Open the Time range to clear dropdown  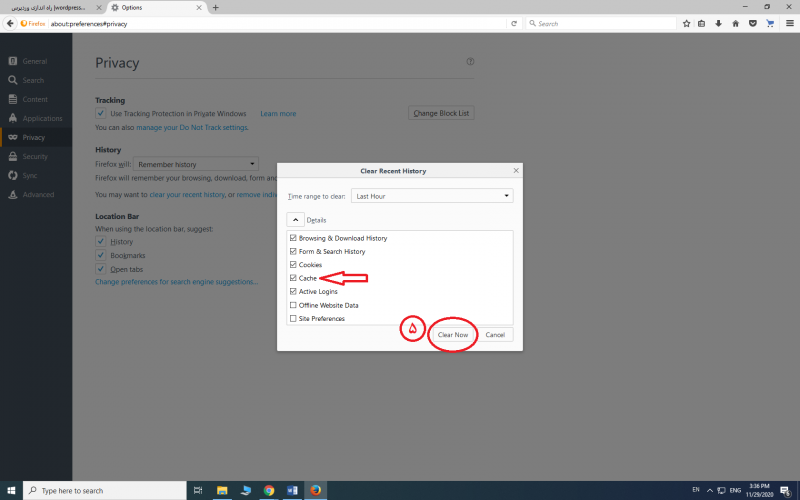432,196
